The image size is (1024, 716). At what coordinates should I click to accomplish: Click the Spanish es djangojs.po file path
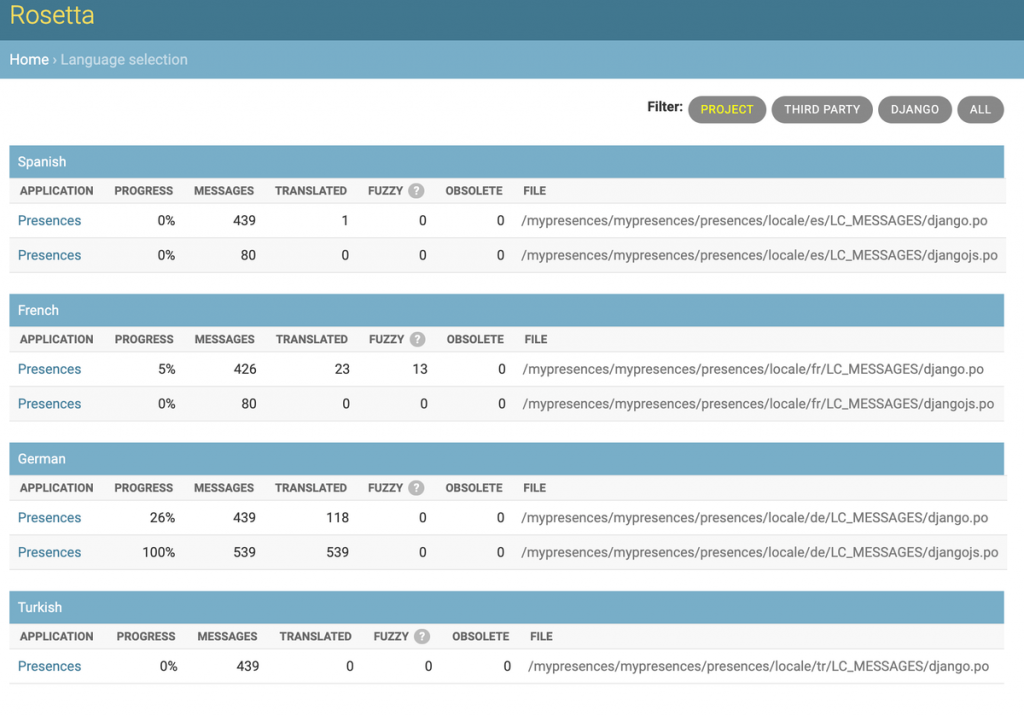(x=760, y=255)
